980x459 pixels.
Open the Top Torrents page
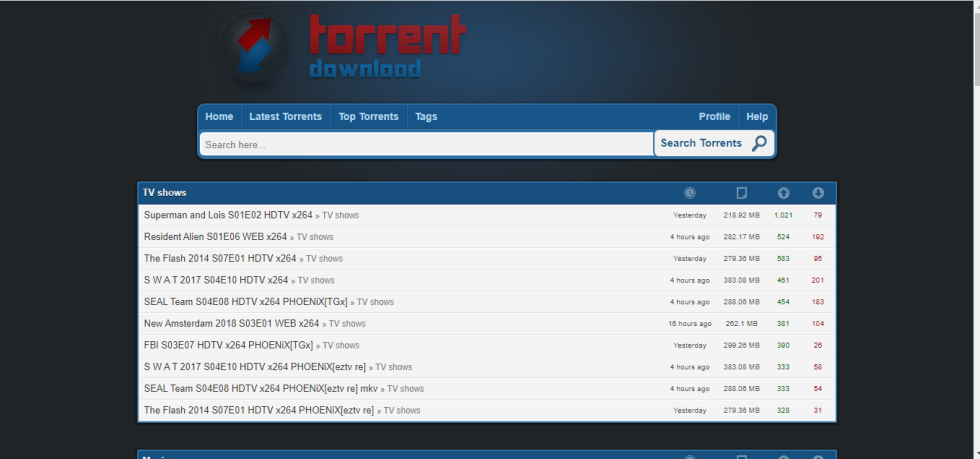(x=368, y=117)
